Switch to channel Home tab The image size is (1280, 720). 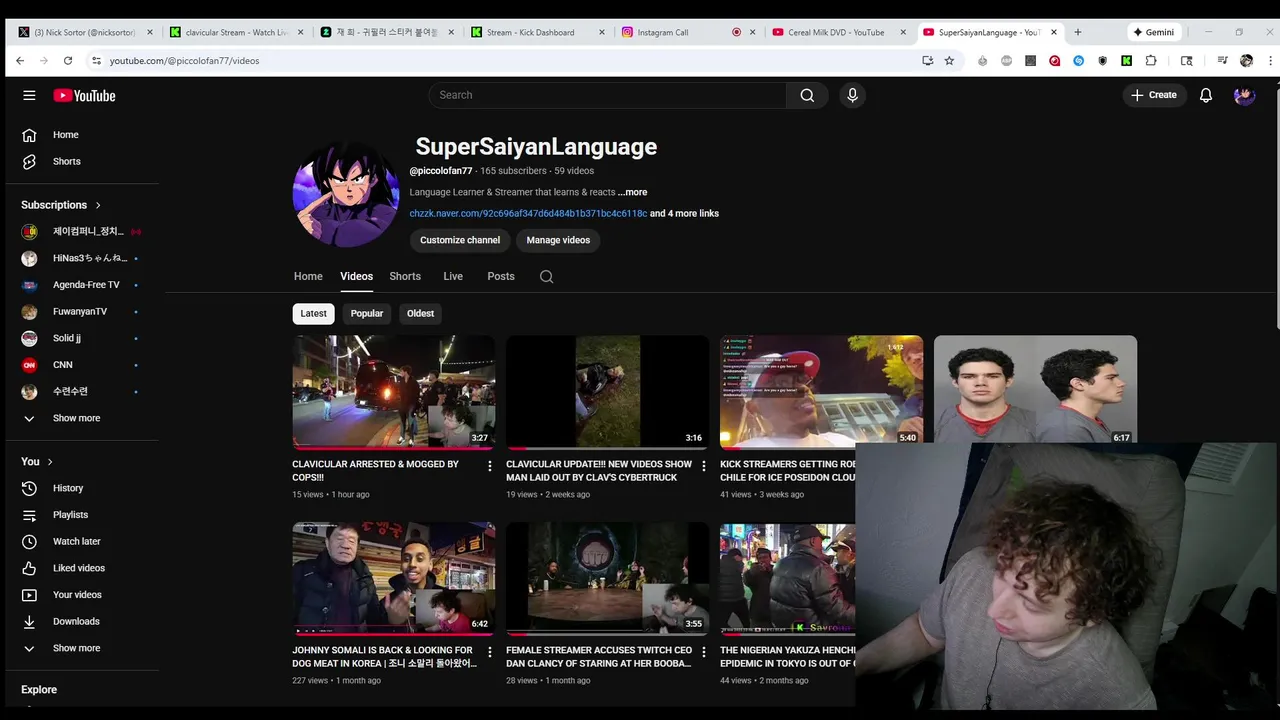pyautogui.click(x=308, y=277)
